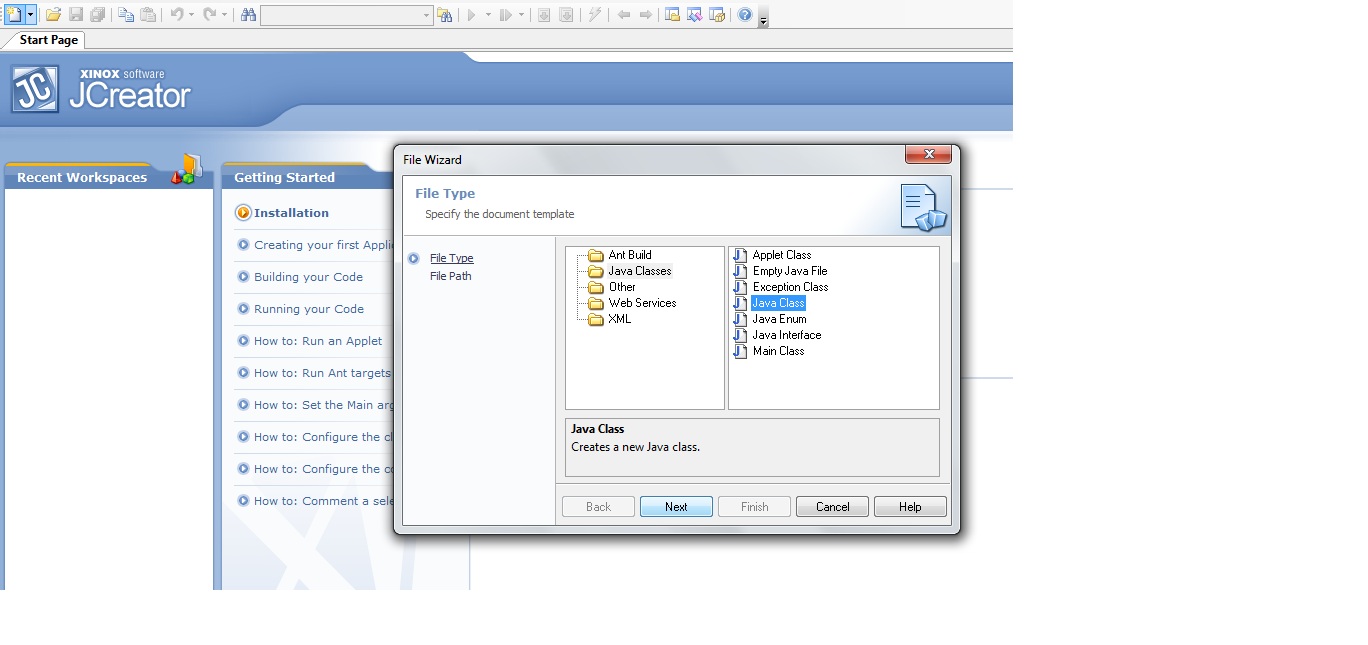Image resolution: width=1368 pixels, height=645 pixels.
Task: Select the File Type radio button
Action: pos(413,257)
